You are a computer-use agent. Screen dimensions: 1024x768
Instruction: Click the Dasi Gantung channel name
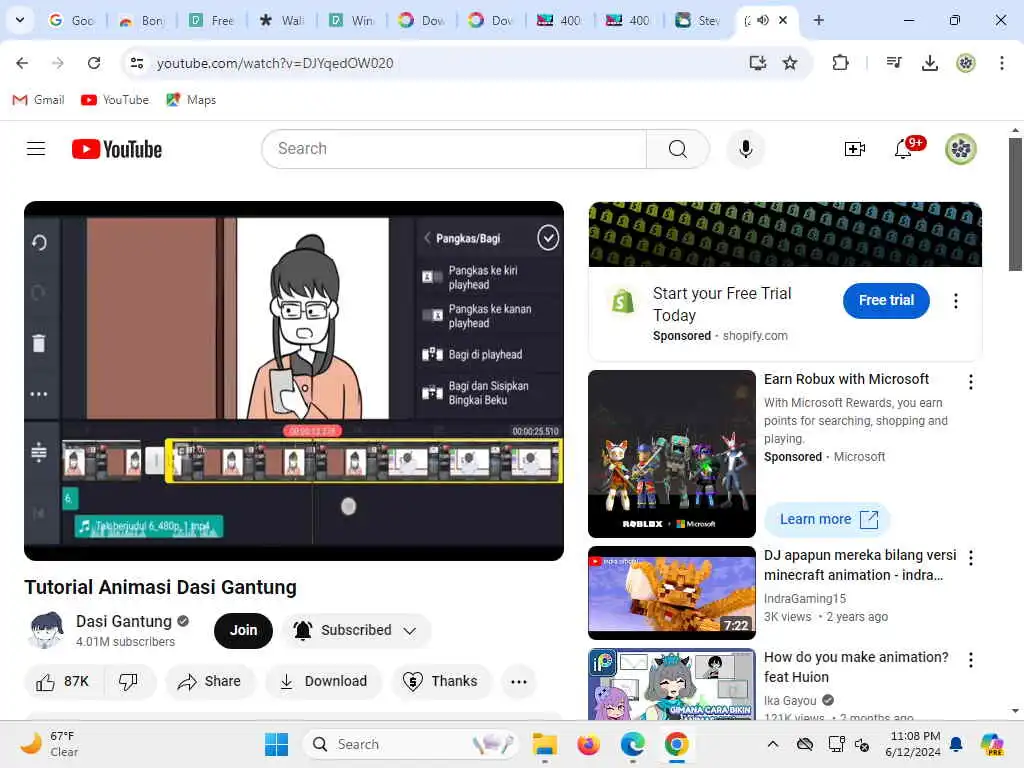pos(123,621)
